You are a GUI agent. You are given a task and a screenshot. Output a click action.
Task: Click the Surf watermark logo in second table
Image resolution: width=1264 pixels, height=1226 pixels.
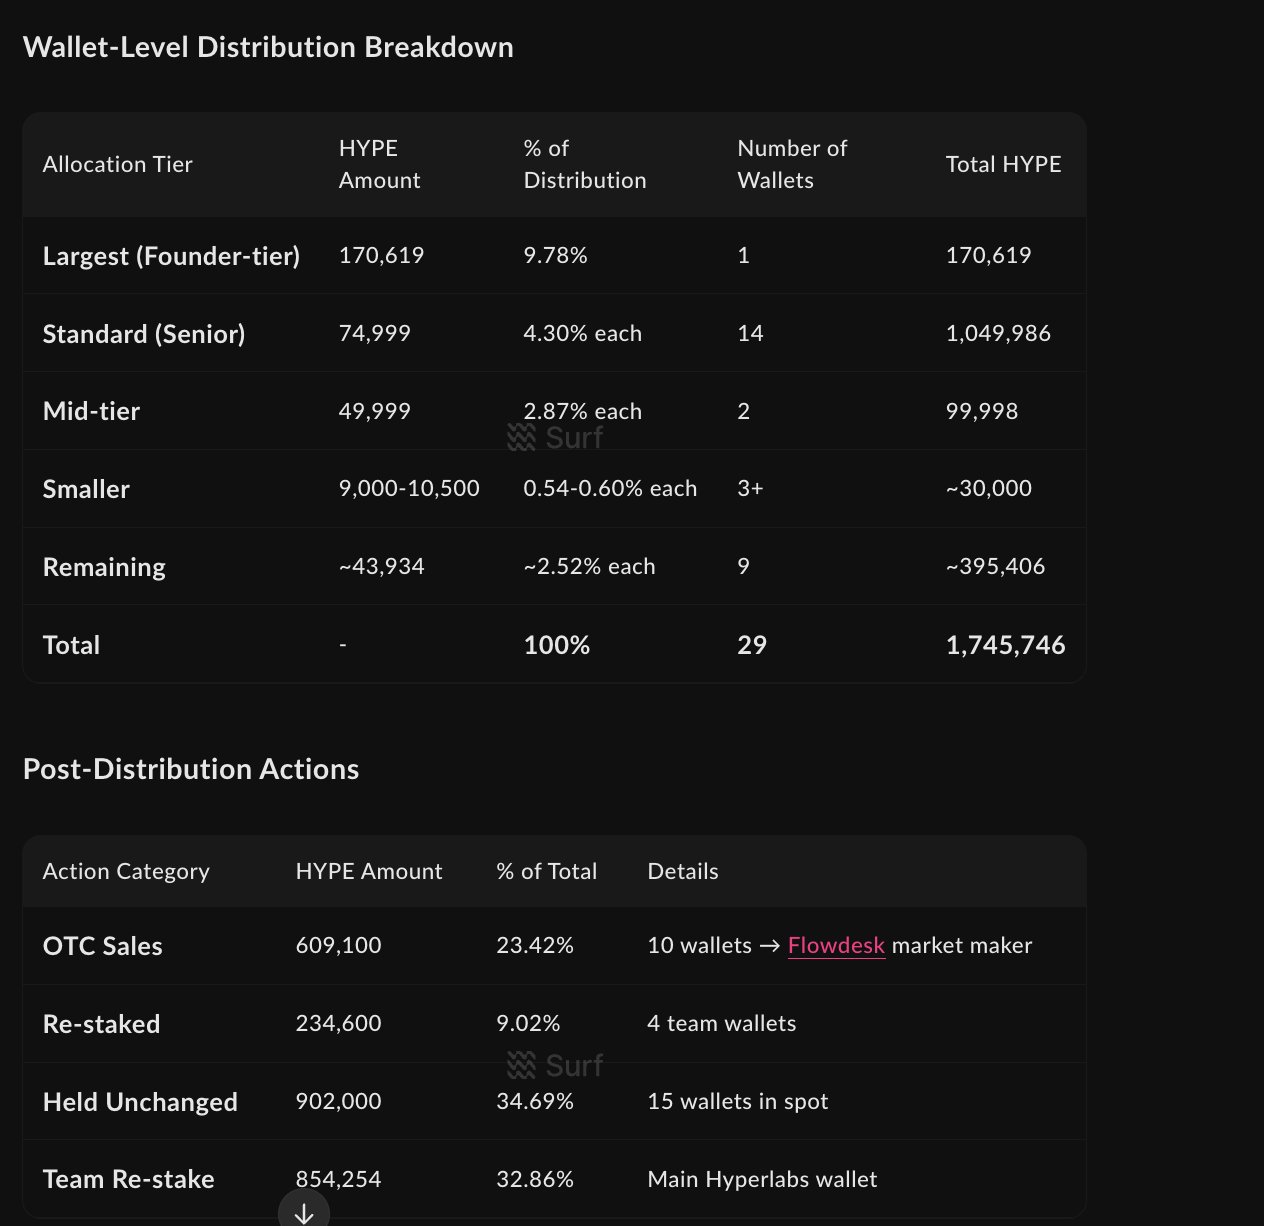[x=555, y=1065]
